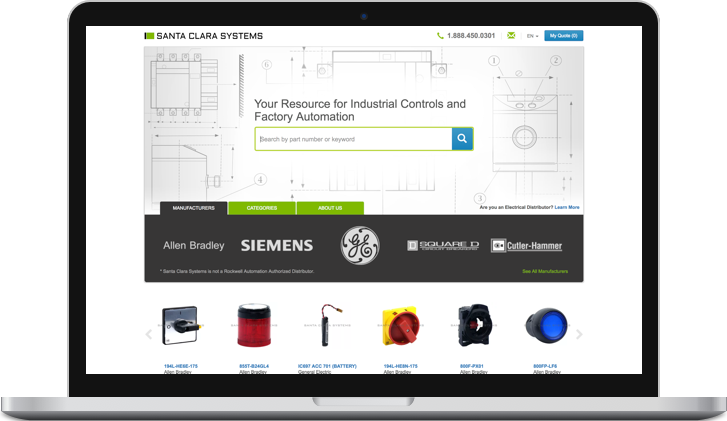The image size is (727, 421).
Task: Click the blue magnifier search button
Action: coord(462,139)
